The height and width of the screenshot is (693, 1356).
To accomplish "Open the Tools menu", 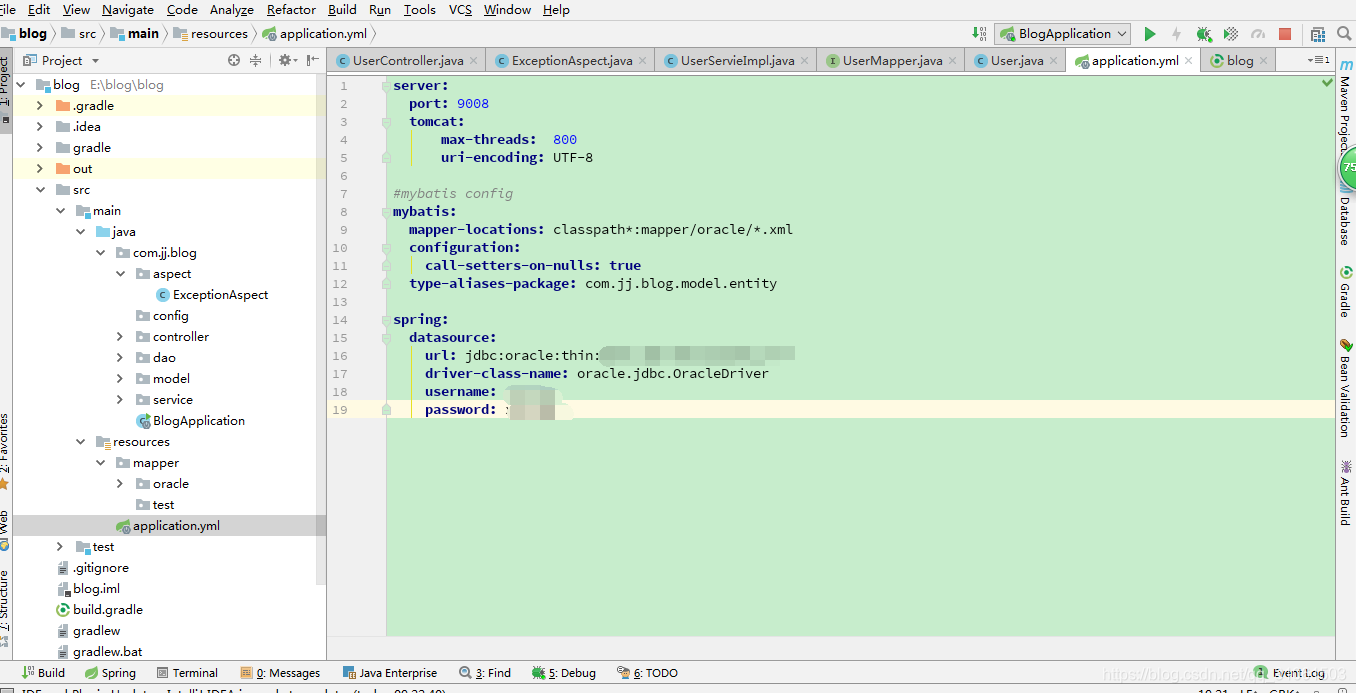I will click(419, 9).
